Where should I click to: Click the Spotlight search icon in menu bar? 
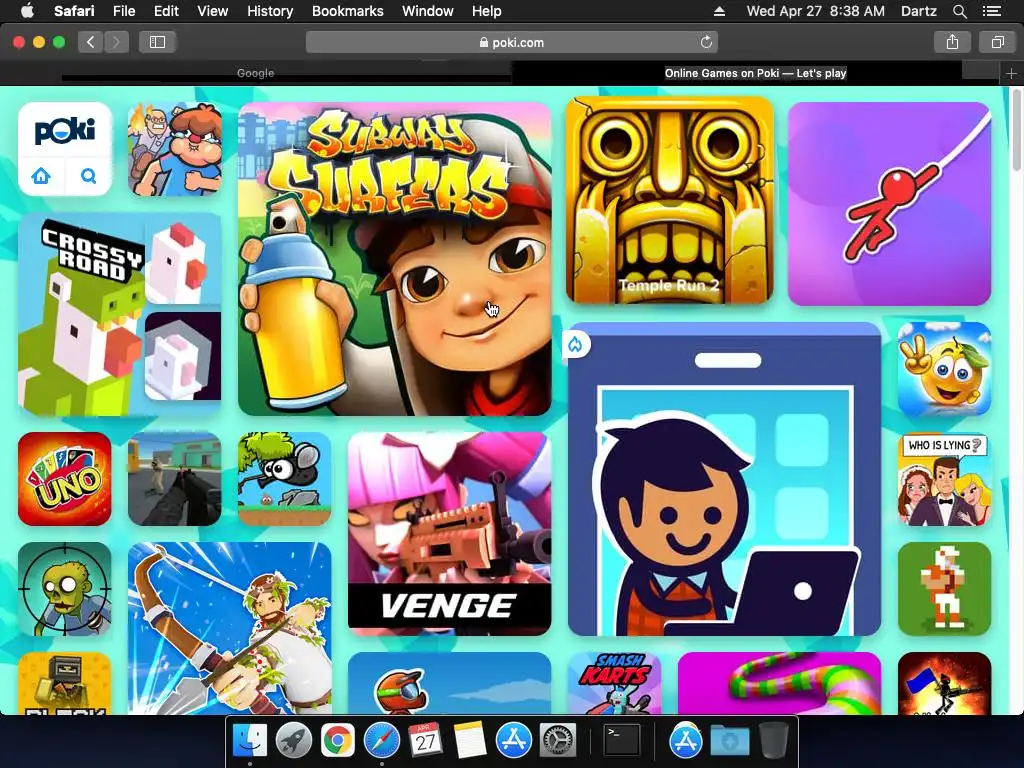coord(959,11)
